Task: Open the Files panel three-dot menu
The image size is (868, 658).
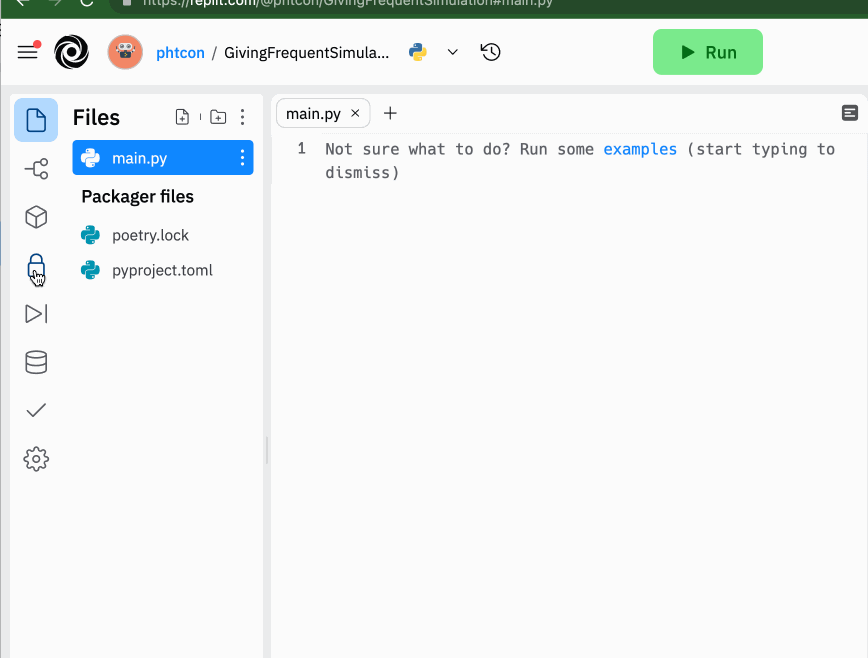Action: click(242, 117)
